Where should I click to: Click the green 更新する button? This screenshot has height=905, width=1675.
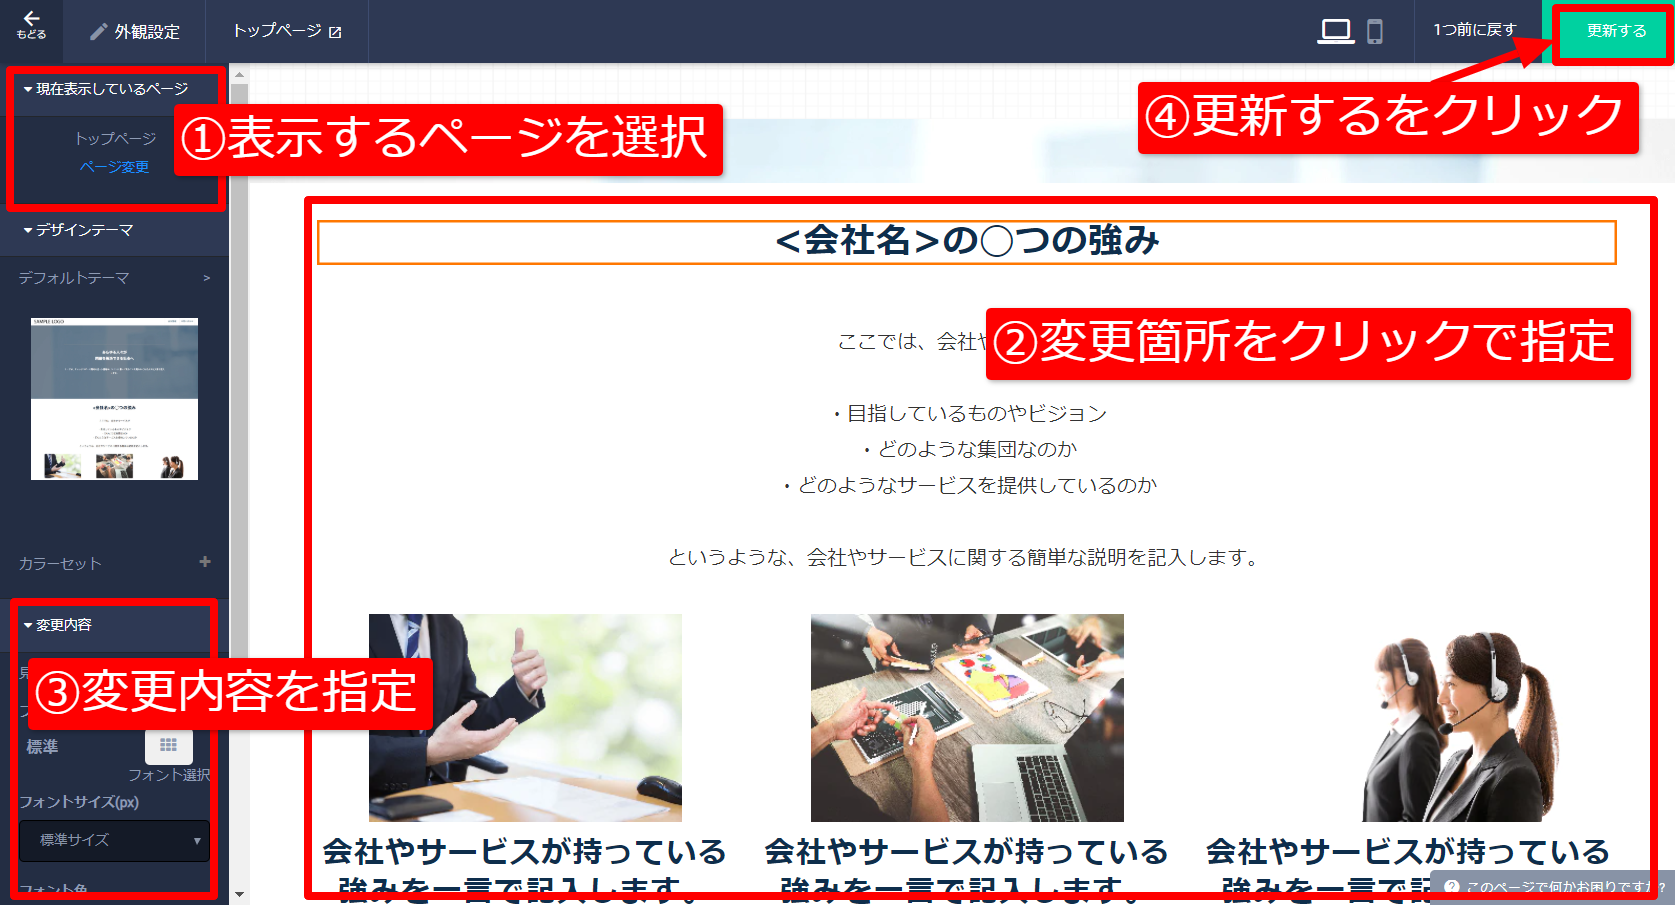1616,31
